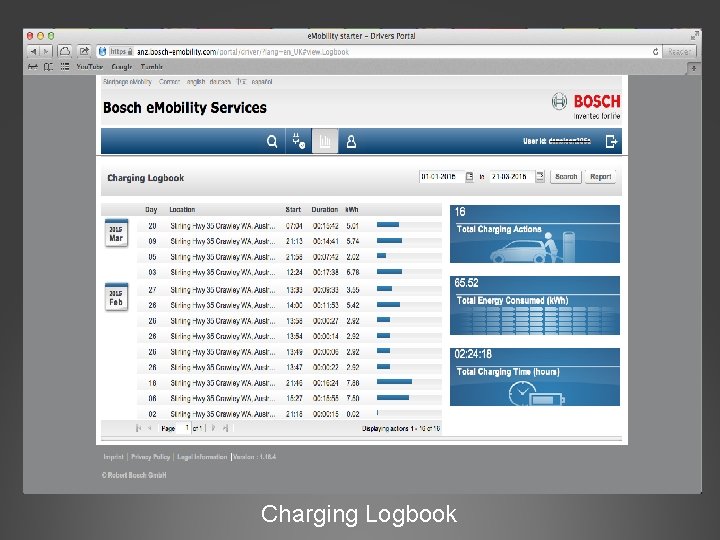720x540 pixels.
Task: Click the 2015 Feb calendar tile
Action: pyautogui.click(x=116, y=297)
